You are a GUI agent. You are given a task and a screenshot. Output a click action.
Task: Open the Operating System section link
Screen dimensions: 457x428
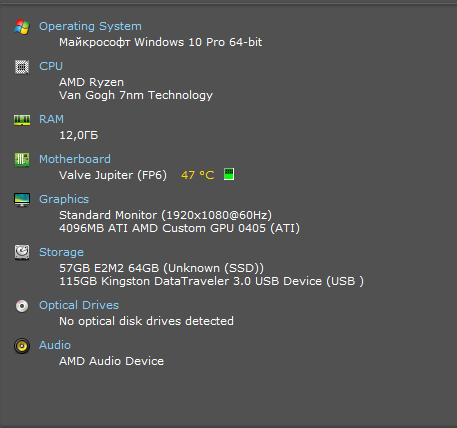pos(90,26)
